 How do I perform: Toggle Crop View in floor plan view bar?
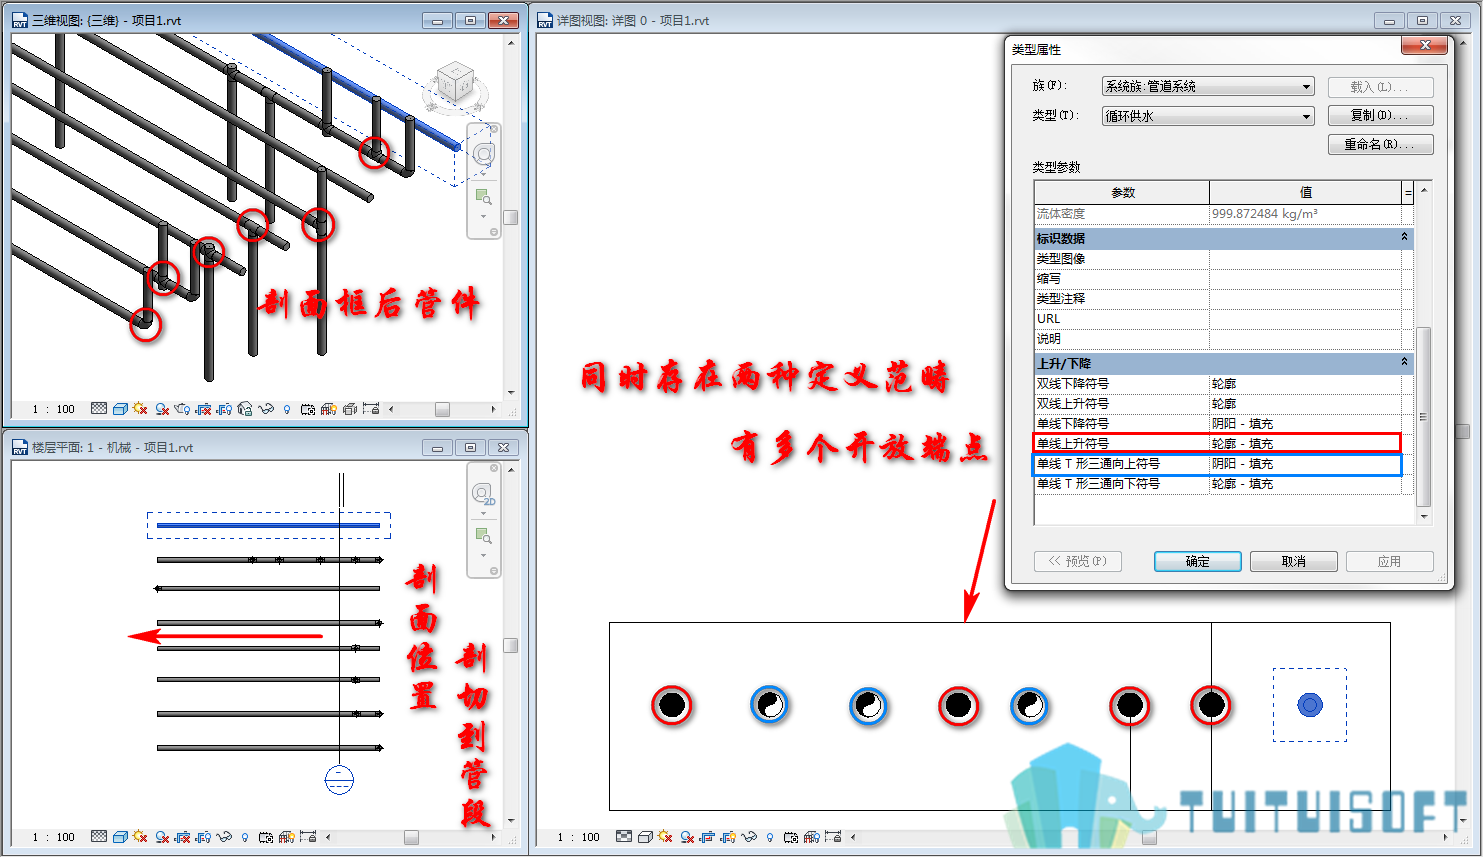182,837
